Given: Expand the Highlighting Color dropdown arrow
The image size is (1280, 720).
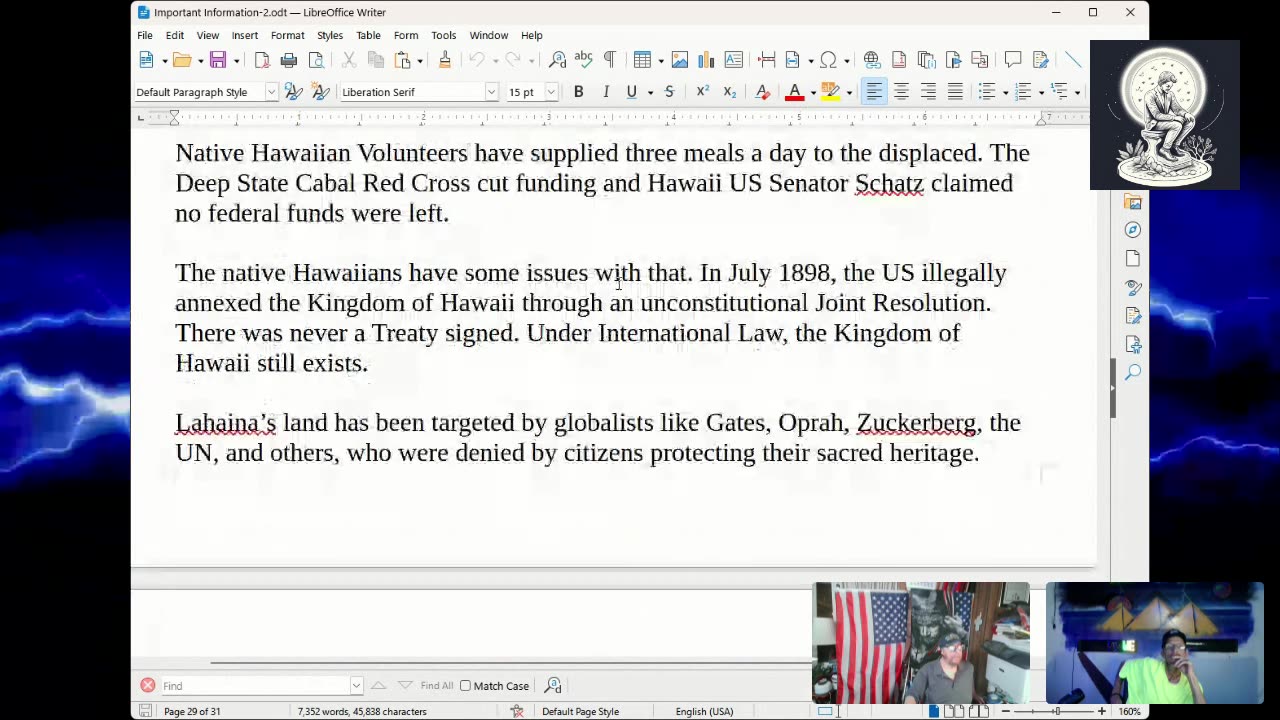Looking at the screenshot, I should coord(849,92).
